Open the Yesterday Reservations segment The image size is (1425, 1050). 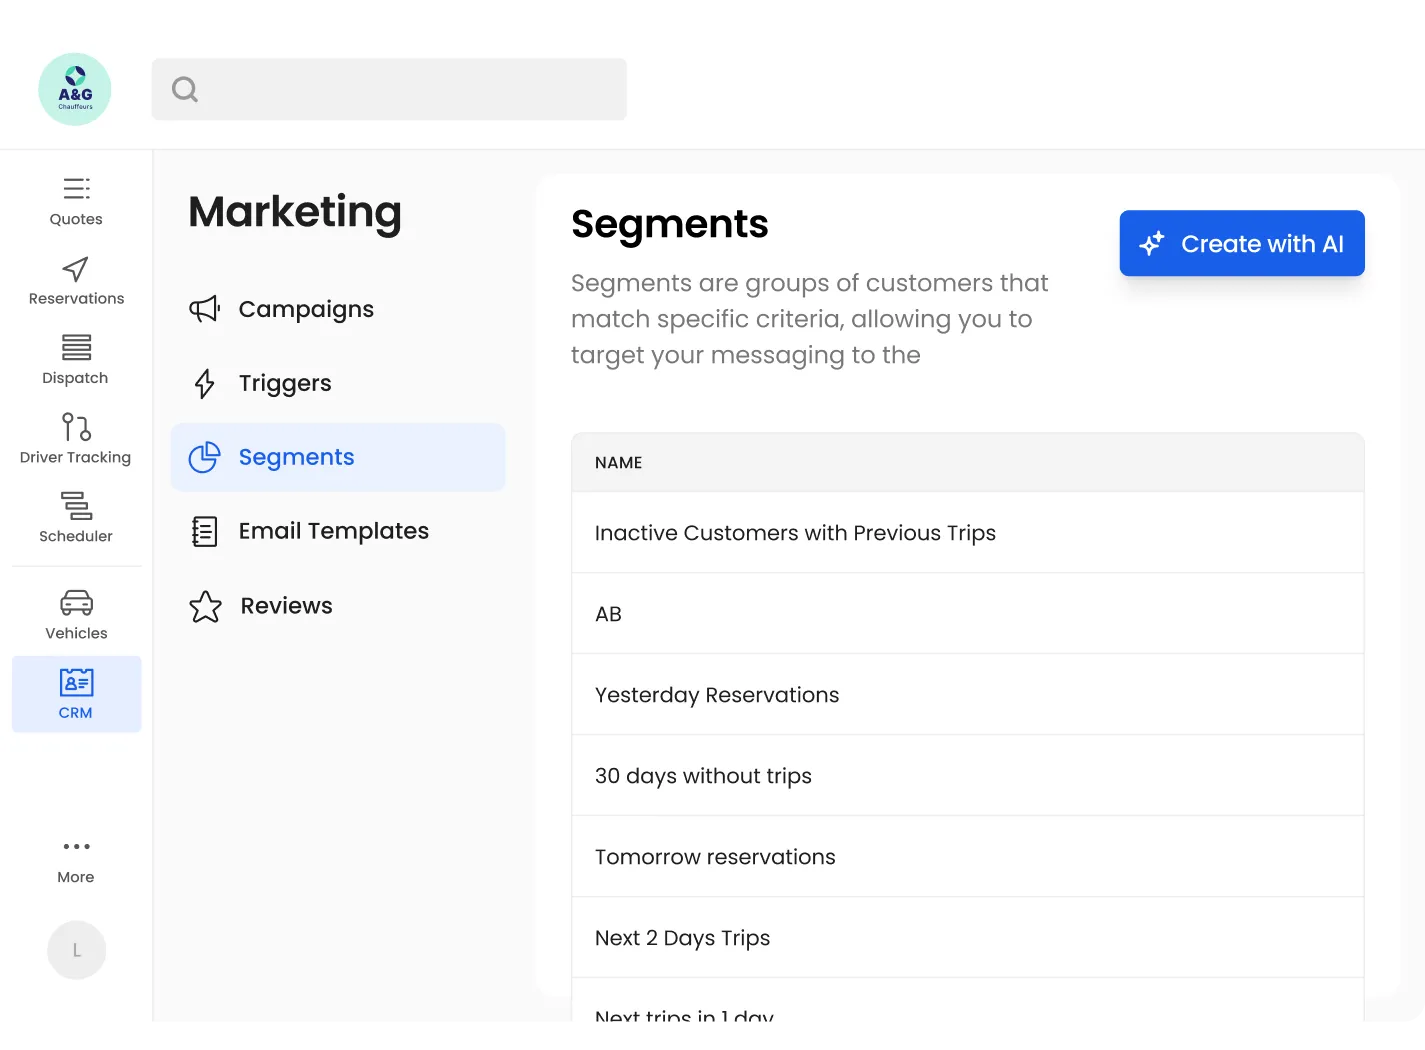[968, 695]
